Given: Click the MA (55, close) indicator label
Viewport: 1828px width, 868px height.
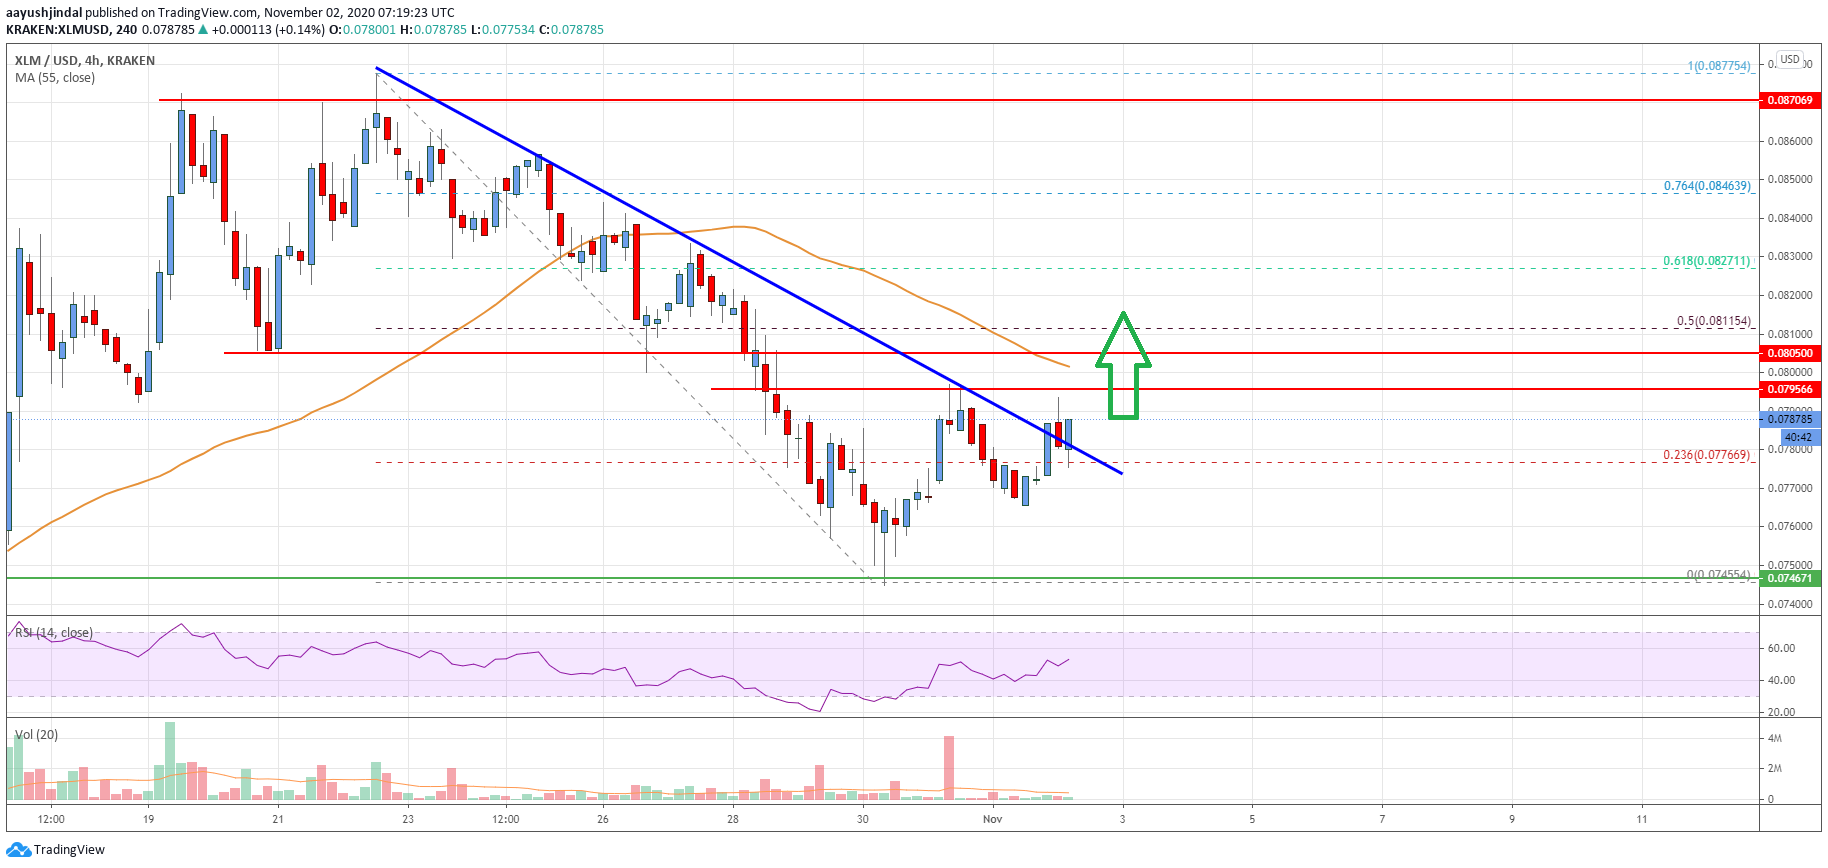Looking at the screenshot, I should [x=55, y=78].
